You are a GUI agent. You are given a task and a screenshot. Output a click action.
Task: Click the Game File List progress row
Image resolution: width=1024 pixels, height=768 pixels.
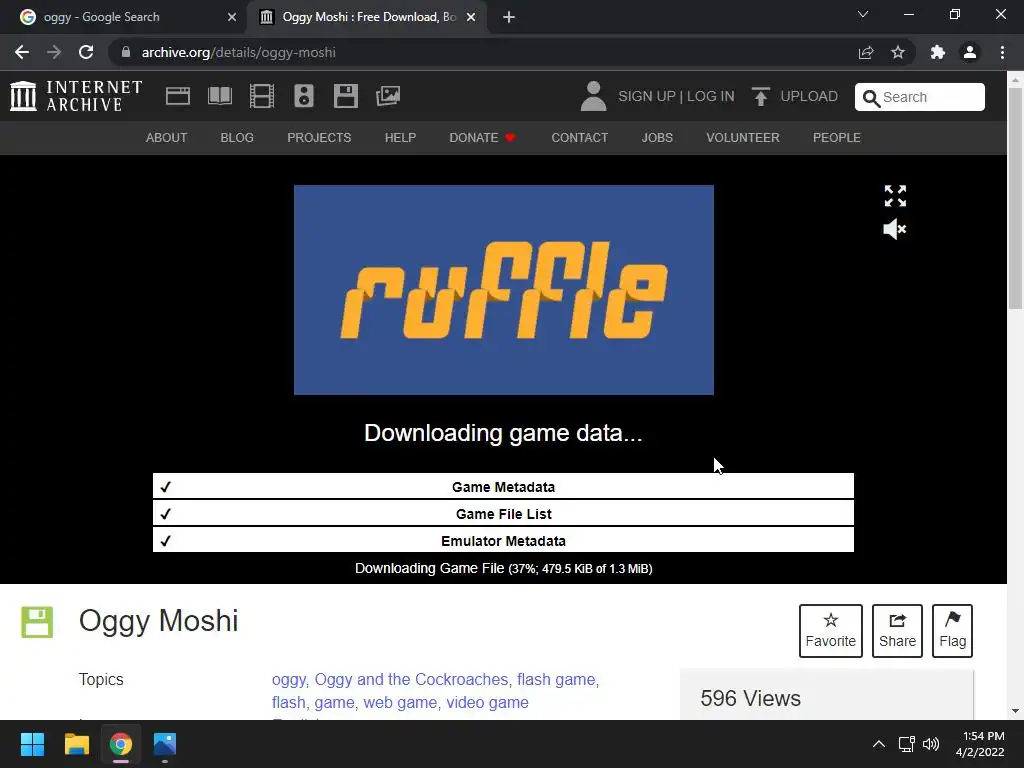[504, 514]
